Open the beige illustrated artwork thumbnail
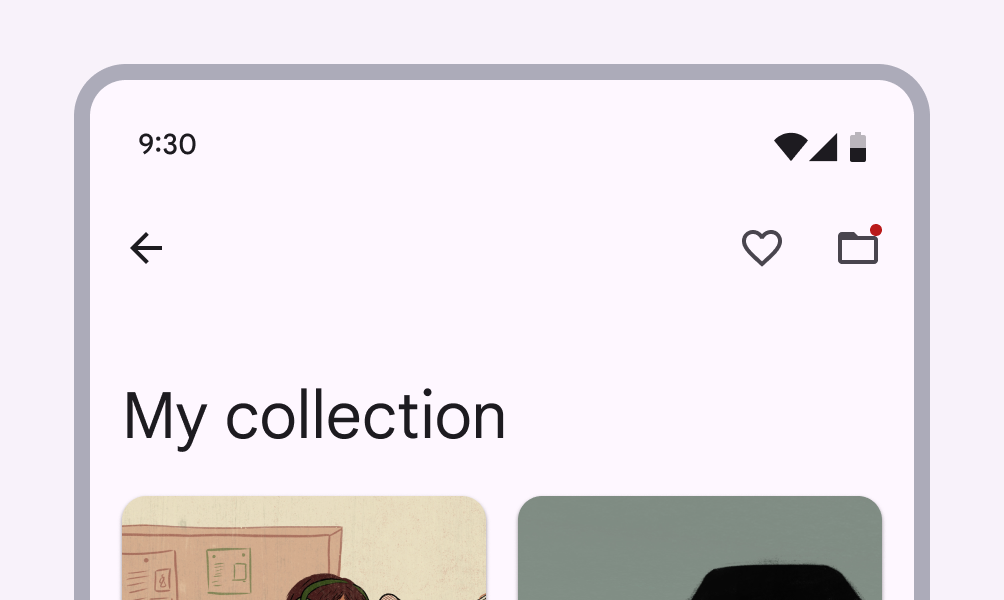This screenshot has width=1004, height=600. 304,548
